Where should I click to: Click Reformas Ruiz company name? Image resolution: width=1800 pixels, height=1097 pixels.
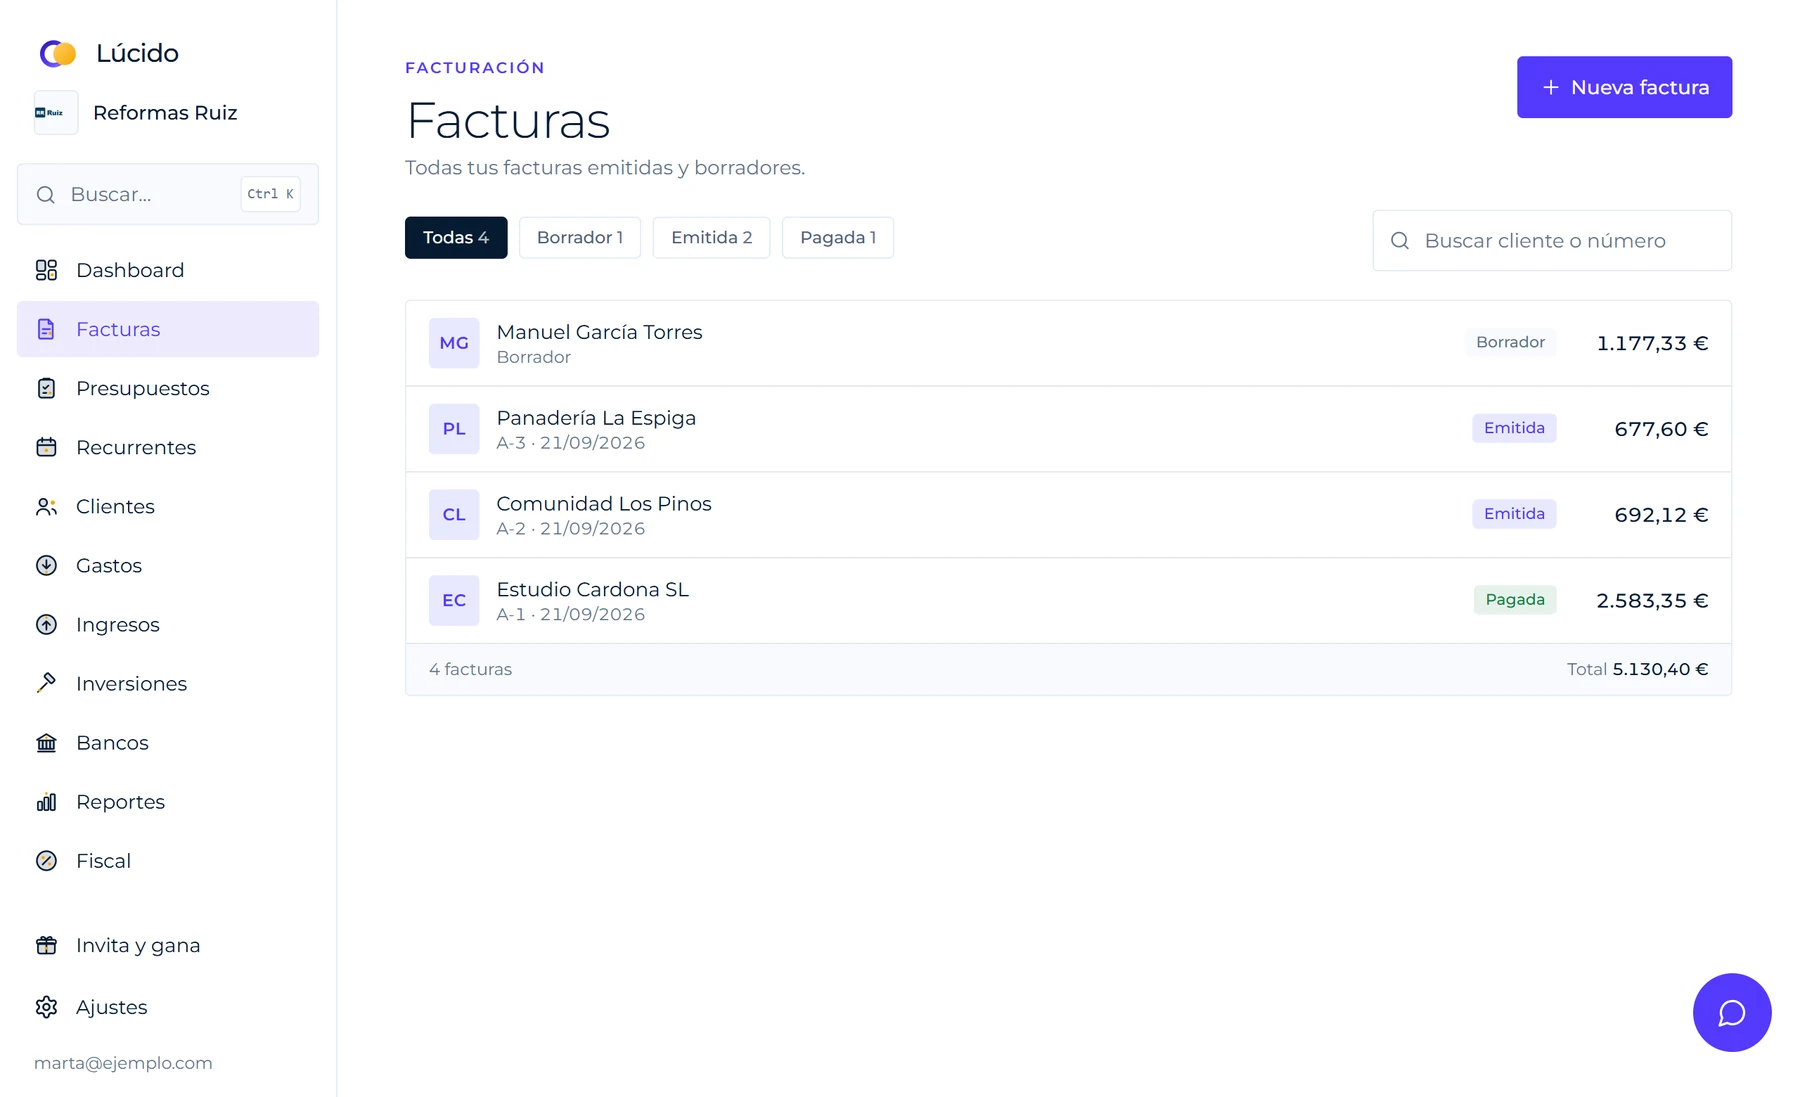click(x=165, y=113)
